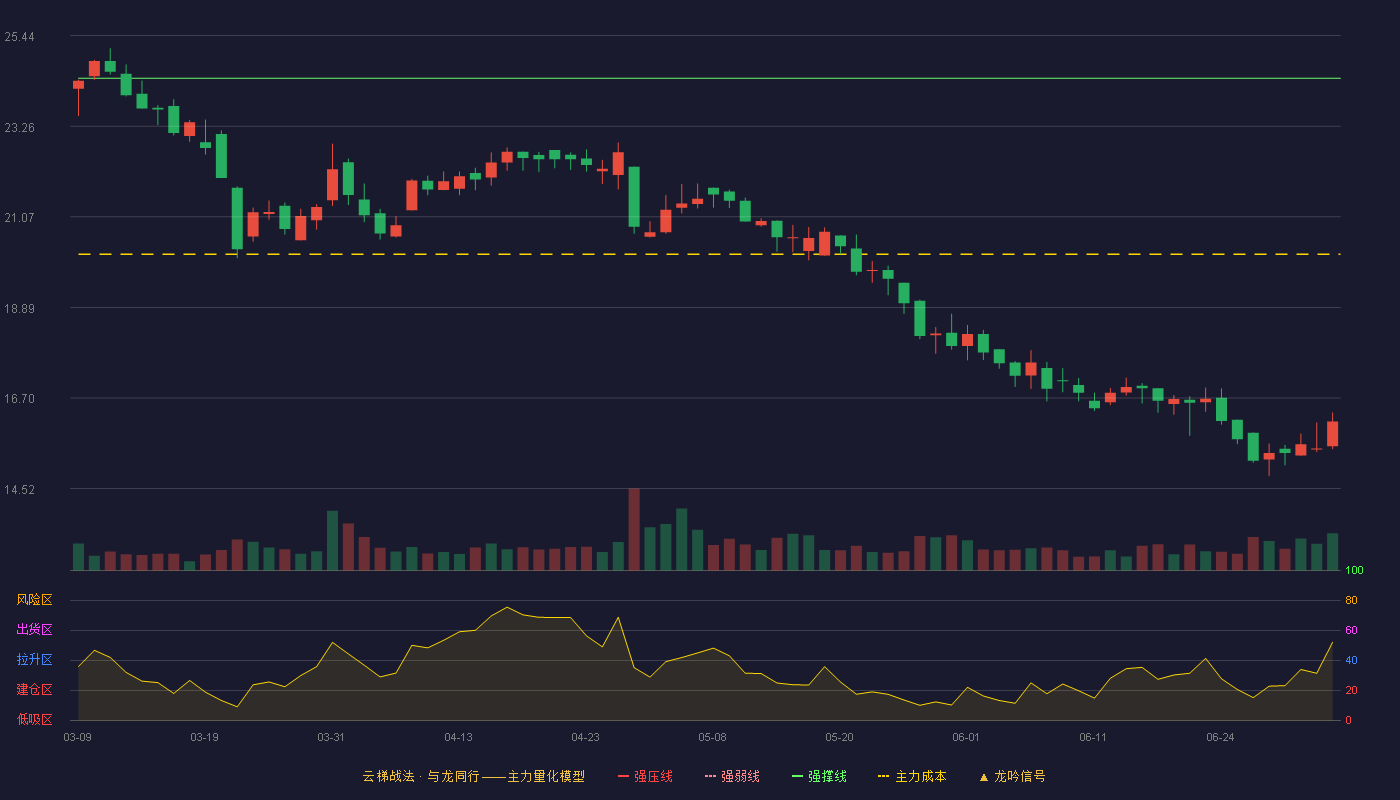Click the 16.70 price axis label
This screenshot has height=800, width=1400.
[x=19, y=399]
